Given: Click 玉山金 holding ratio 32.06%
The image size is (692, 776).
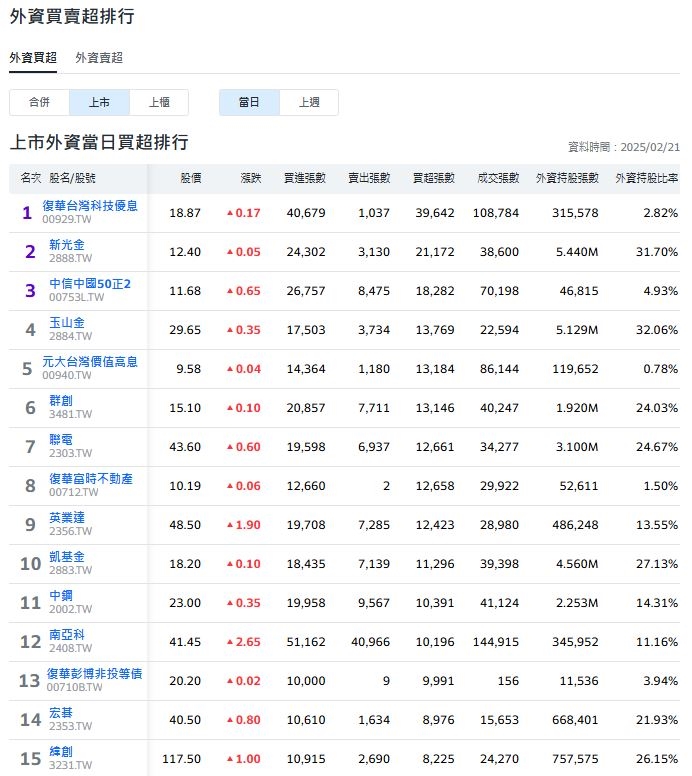Looking at the screenshot, I should pyautogui.click(x=657, y=330).
